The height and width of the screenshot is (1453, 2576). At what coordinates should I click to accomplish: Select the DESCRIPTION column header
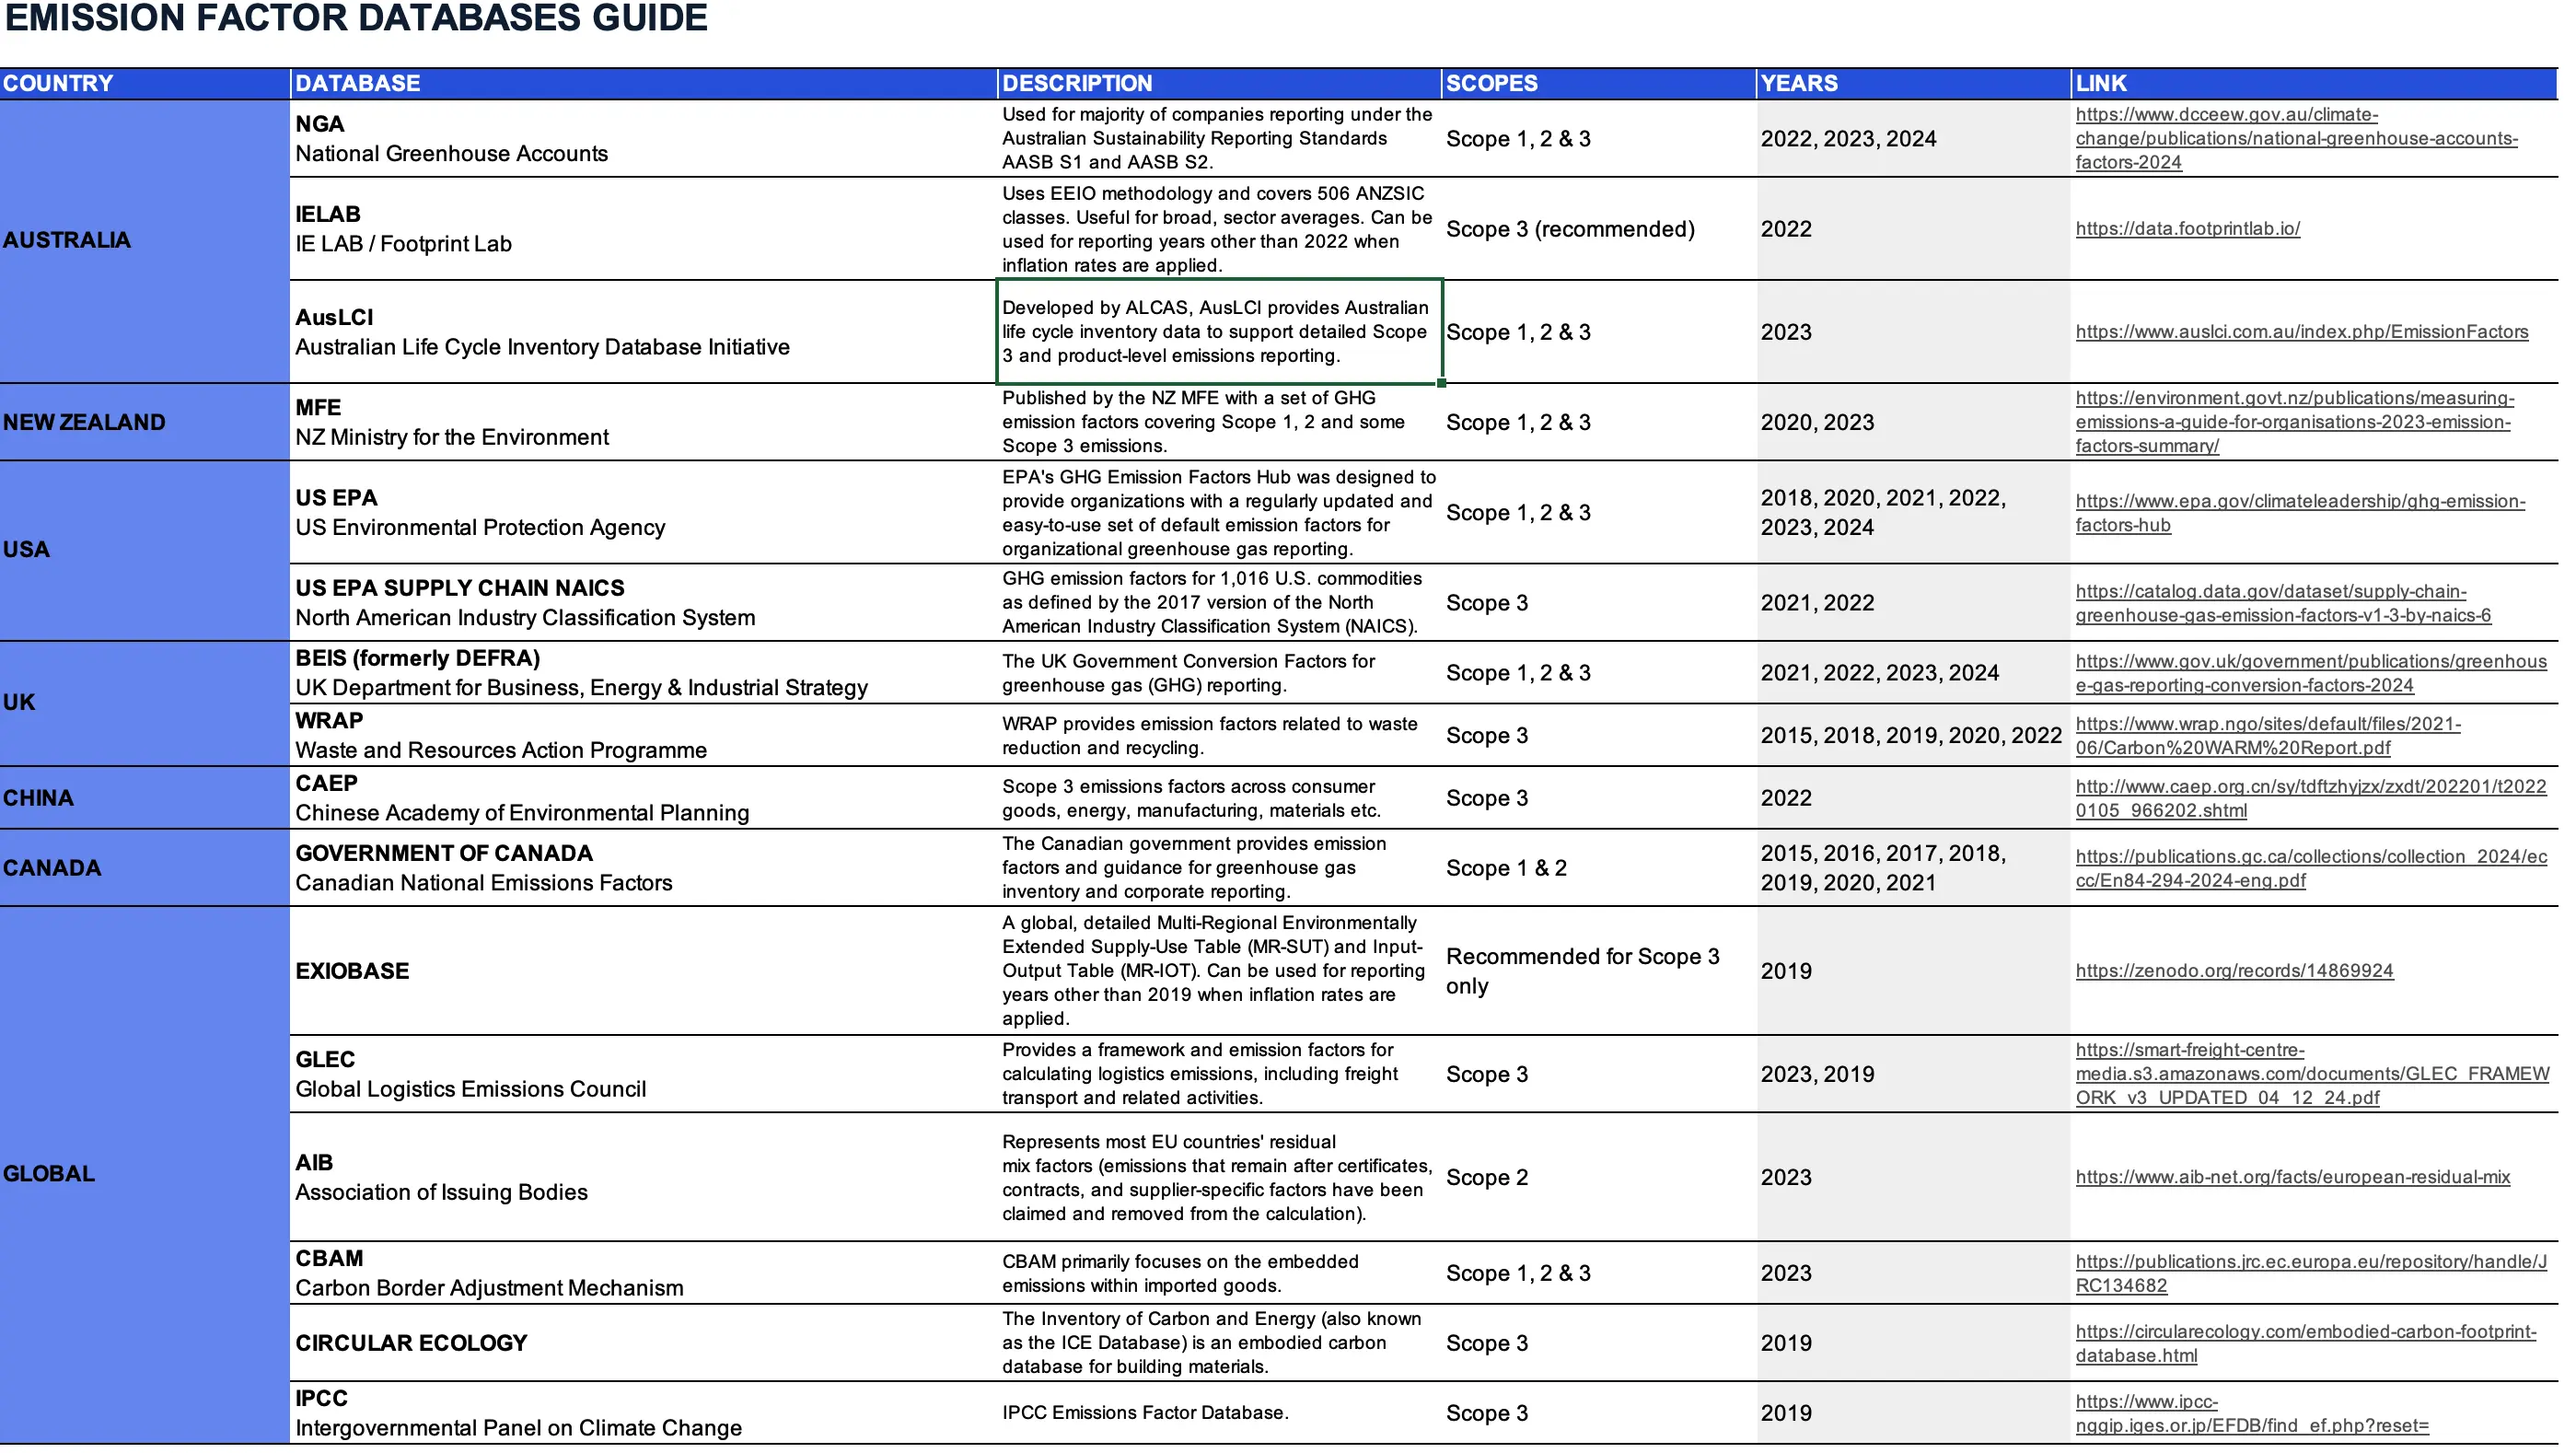point(1219,83)
